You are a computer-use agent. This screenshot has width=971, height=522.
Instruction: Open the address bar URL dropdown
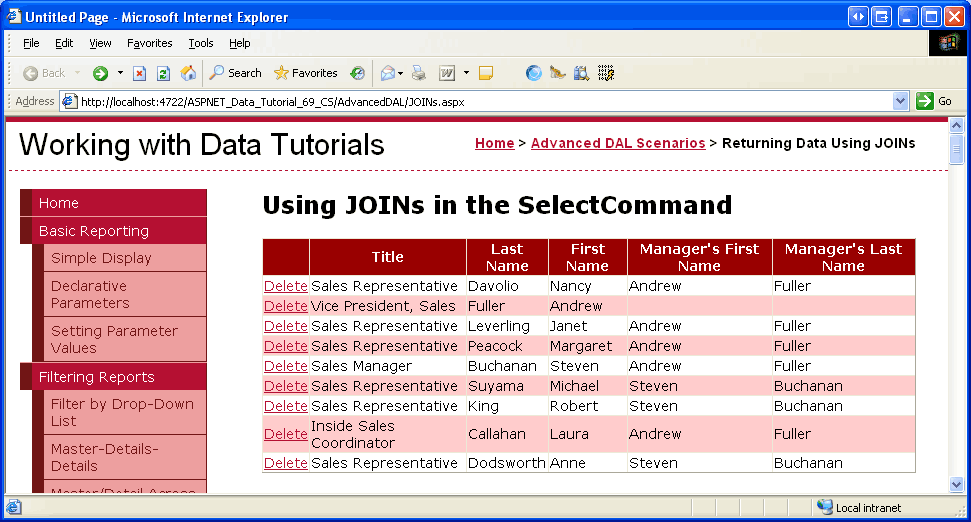pyautogui.click(x=900, y=101)
